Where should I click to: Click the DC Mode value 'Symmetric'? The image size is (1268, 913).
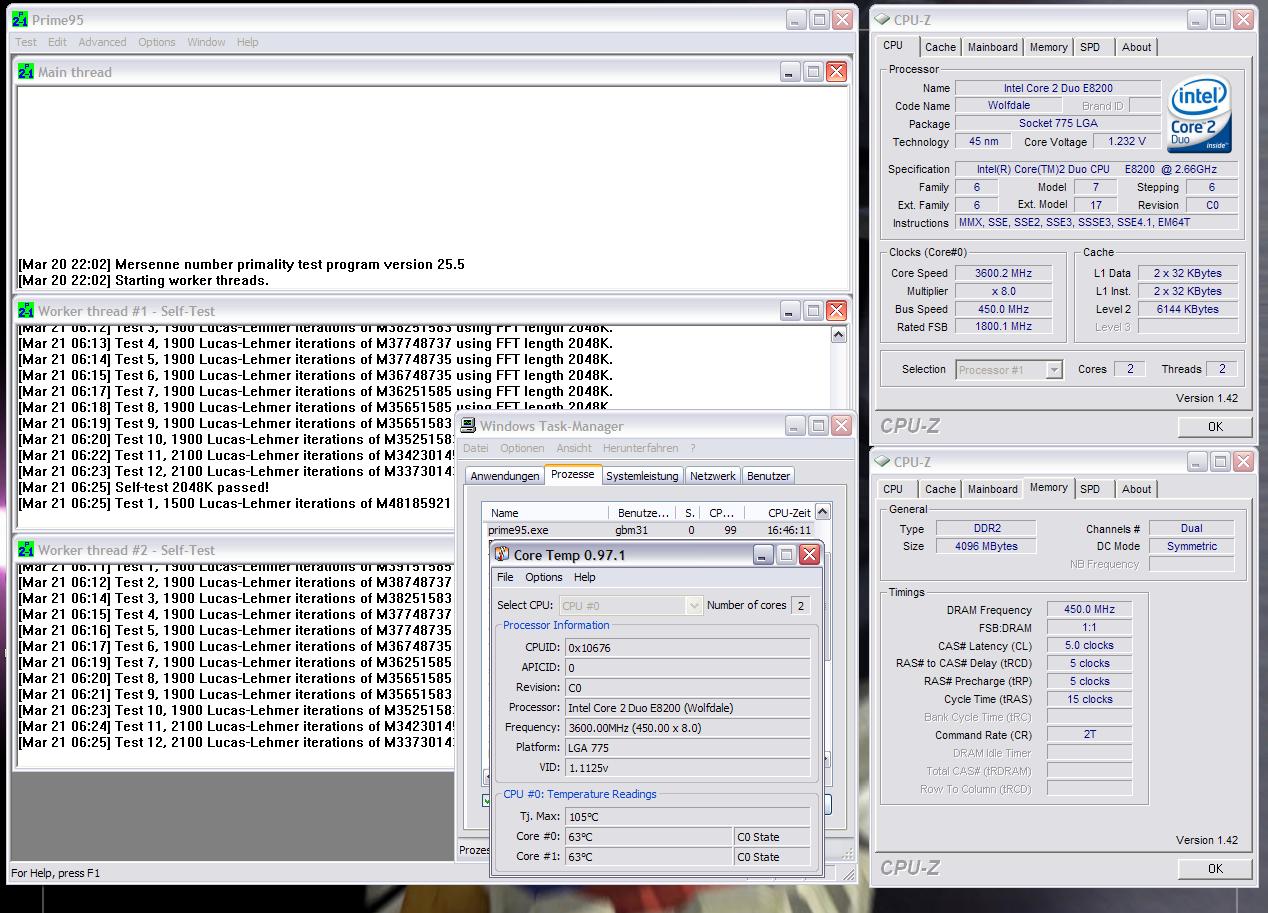[1192, 546]
